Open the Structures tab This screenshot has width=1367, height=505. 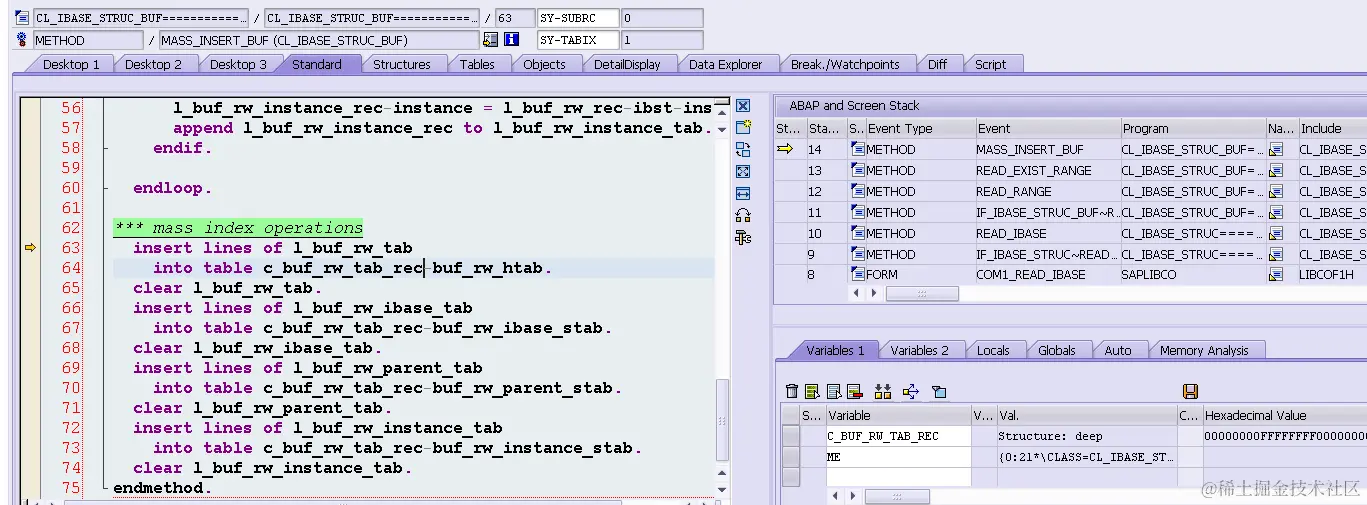pyautogui.click(x=401, y=64)
